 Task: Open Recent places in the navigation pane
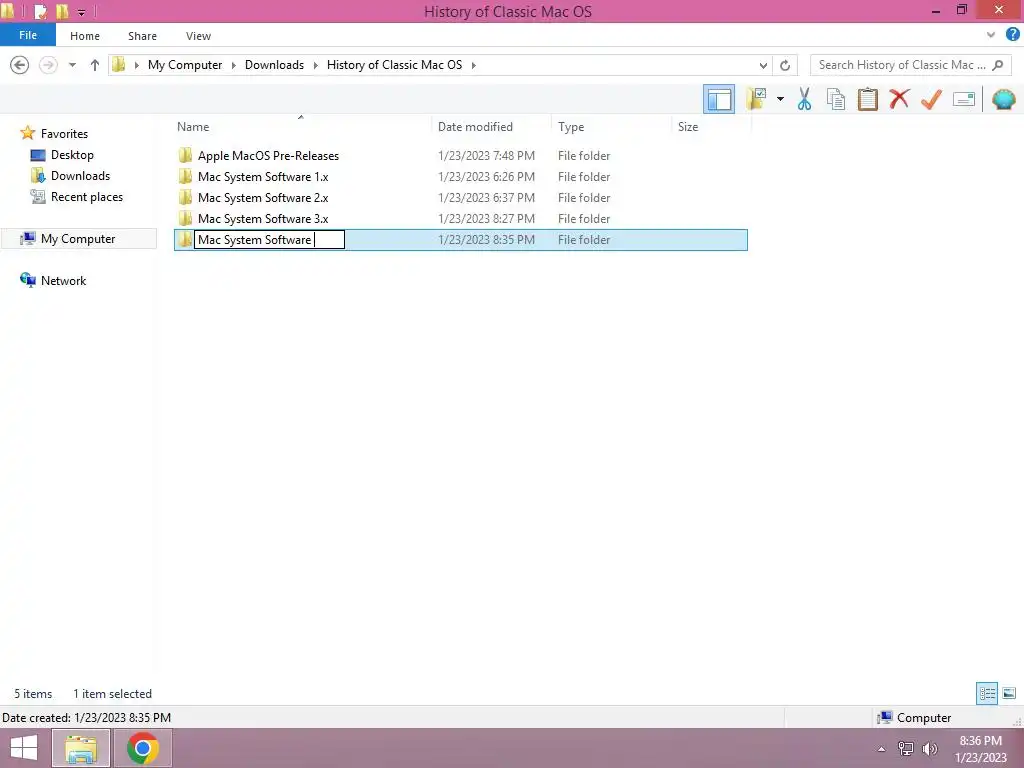tap(86, 197)
